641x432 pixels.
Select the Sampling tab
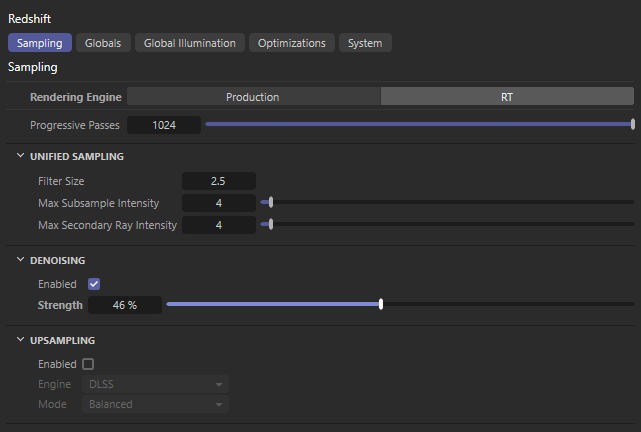pyautogui.click(x=39, y=43)
